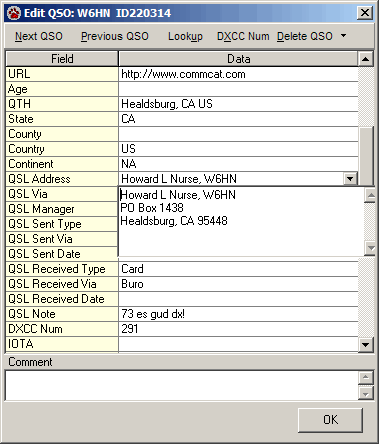Edit DXCC Num value 291

pyautogui.click(x=238, y=329)
